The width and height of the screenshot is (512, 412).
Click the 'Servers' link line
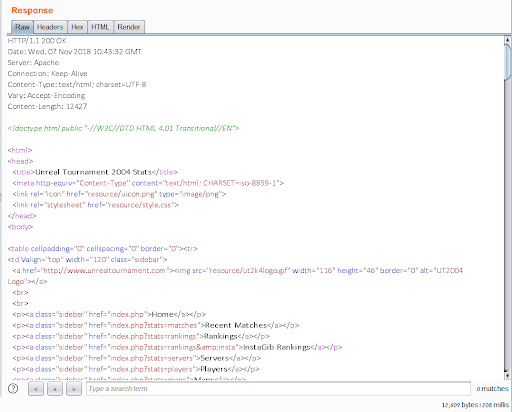coord(137,358)
